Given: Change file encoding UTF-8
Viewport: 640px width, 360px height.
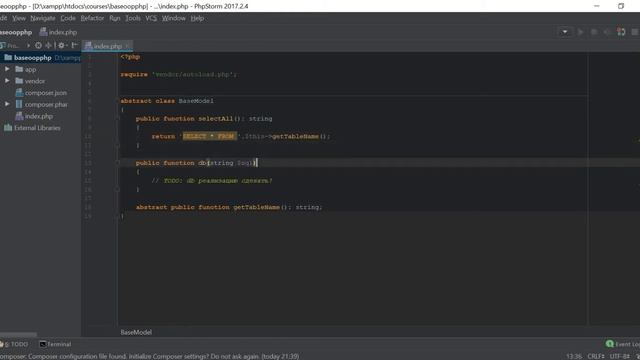Looking at the screenshot, I should (619, 356).
